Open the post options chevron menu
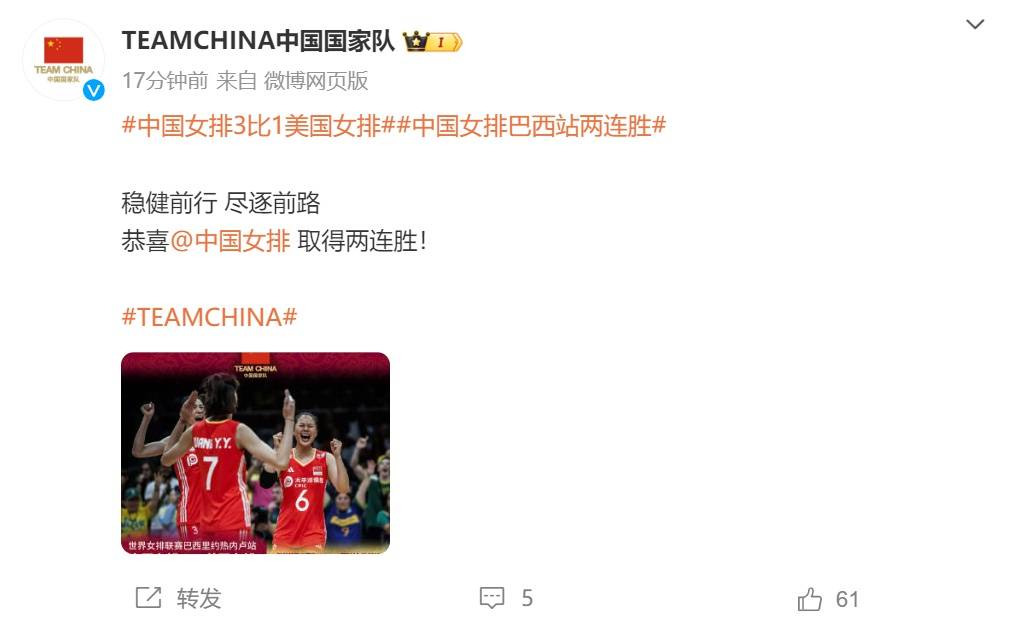Viewport: 1015px width, 627px height. point(975,25)
